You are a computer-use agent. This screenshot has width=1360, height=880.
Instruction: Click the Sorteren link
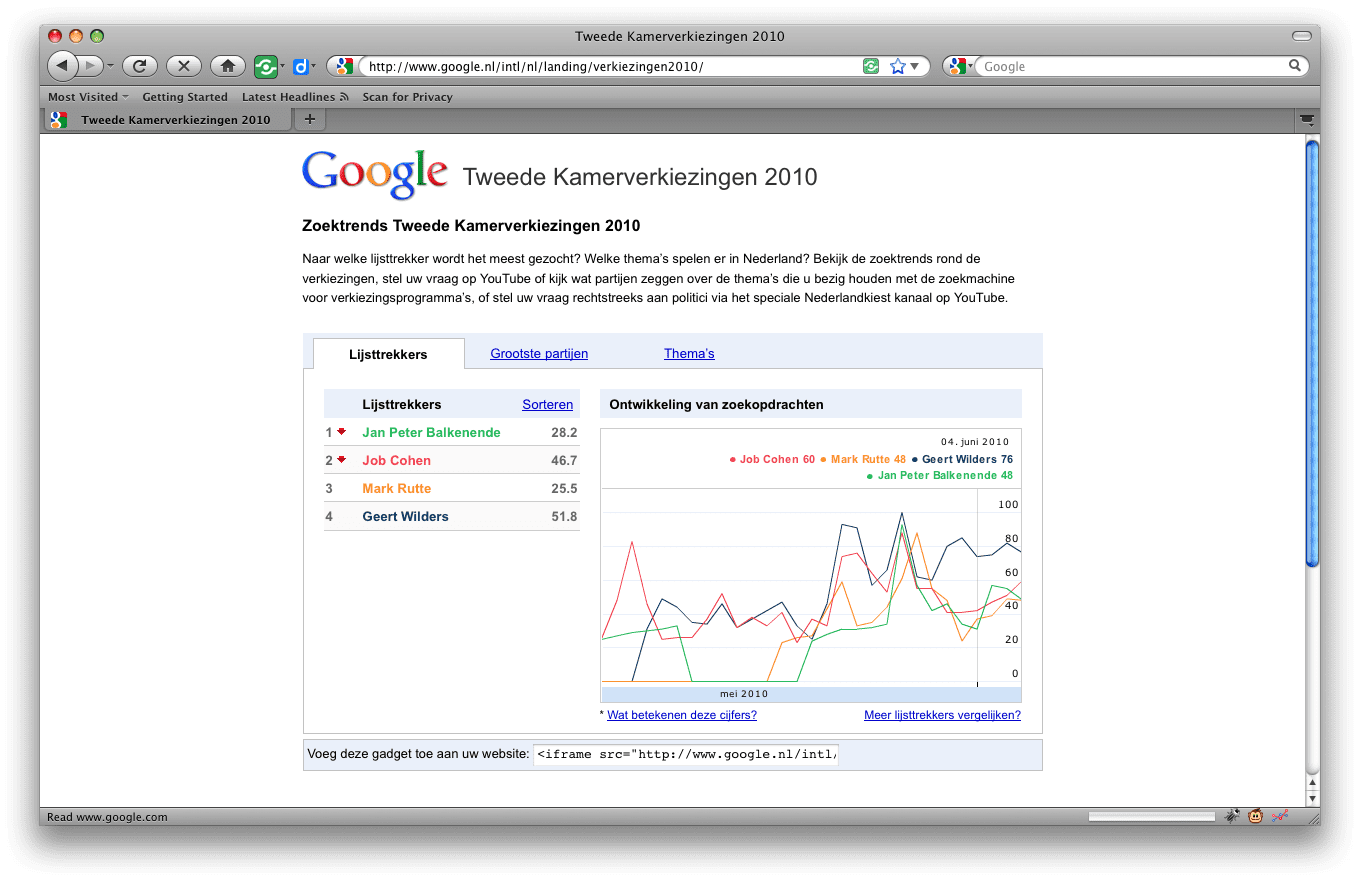pos(548,404)
